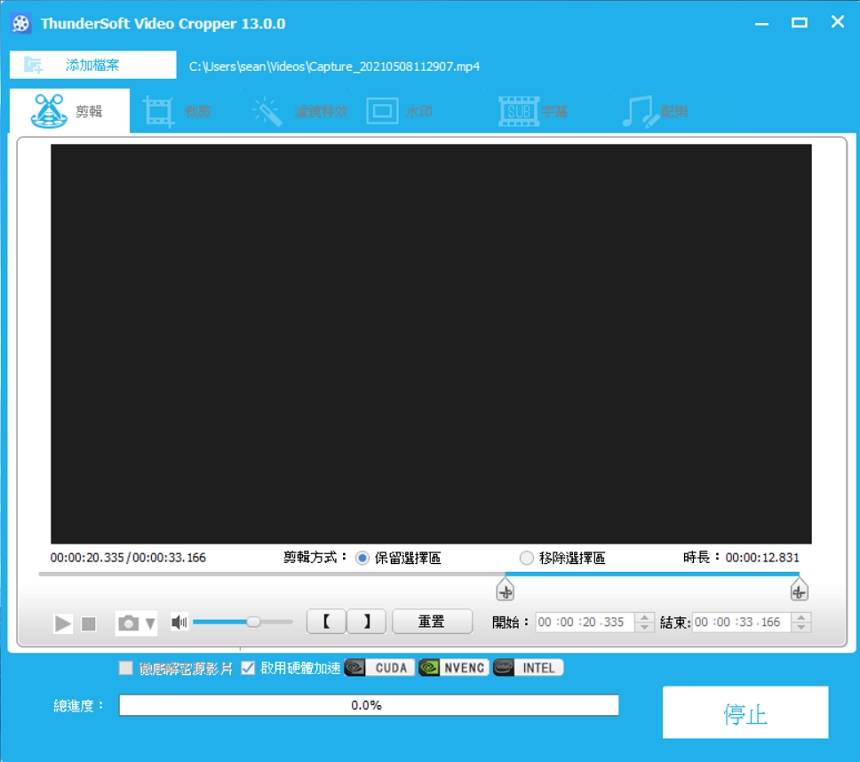Select the 移除選擇區 radio button

coord(526,558)
